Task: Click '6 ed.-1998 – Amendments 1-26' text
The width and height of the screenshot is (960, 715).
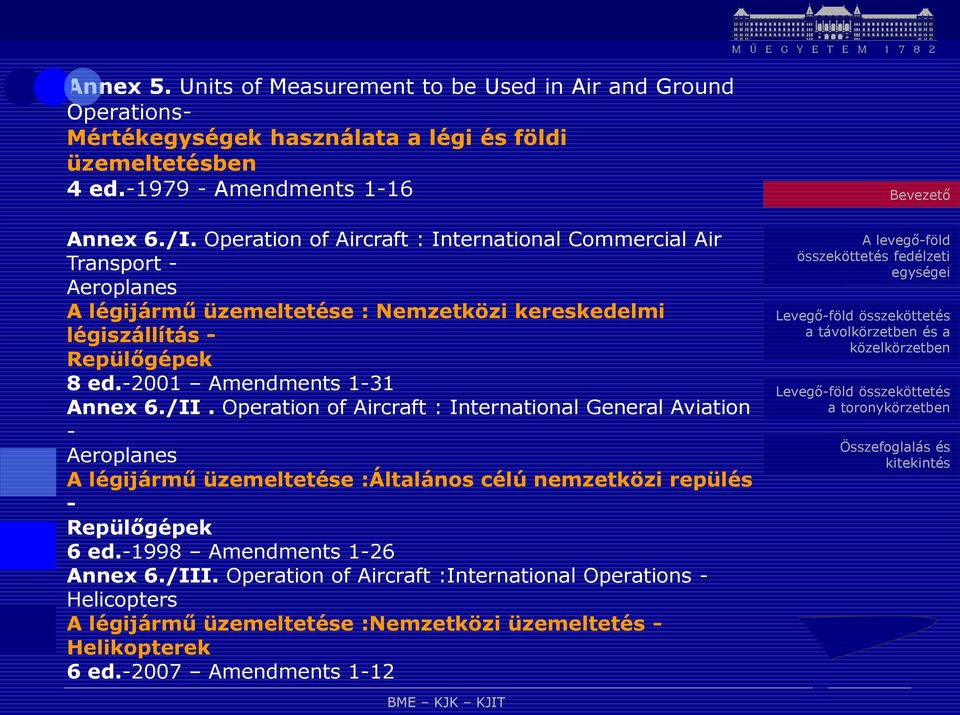Action: tap(231, 552)
